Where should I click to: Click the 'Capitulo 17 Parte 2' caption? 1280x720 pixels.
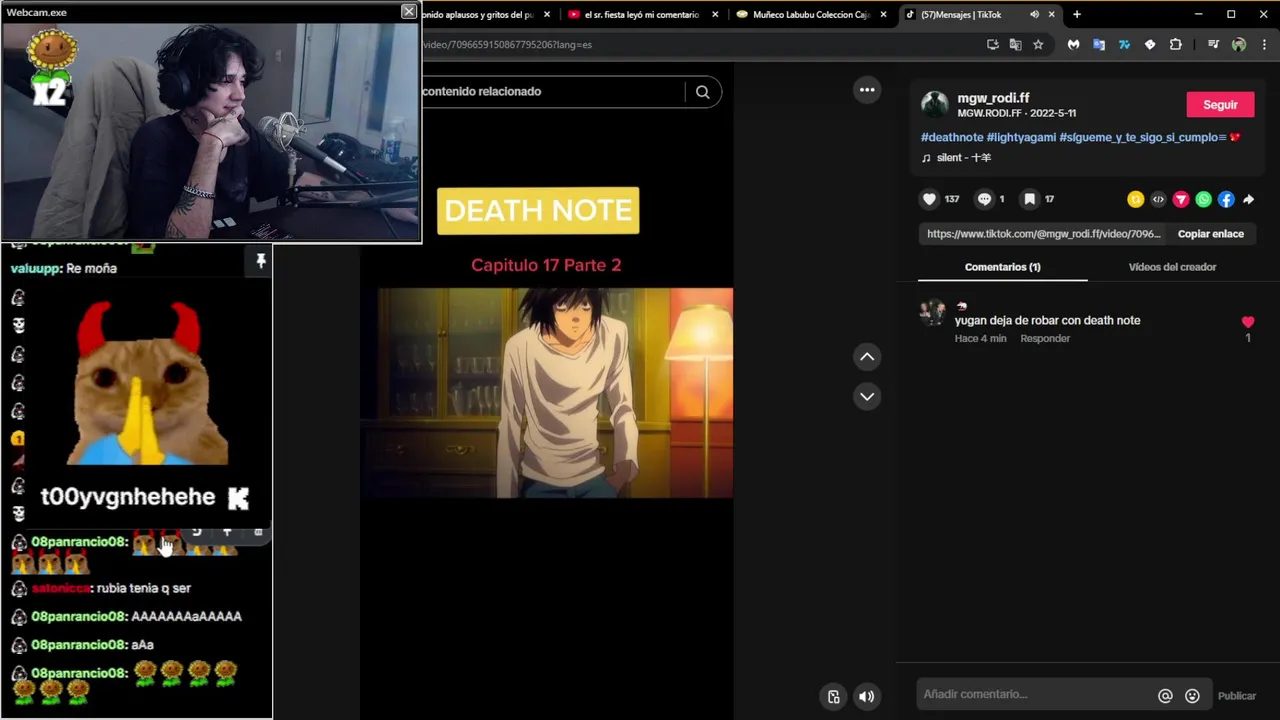click(x=546, y=265)
